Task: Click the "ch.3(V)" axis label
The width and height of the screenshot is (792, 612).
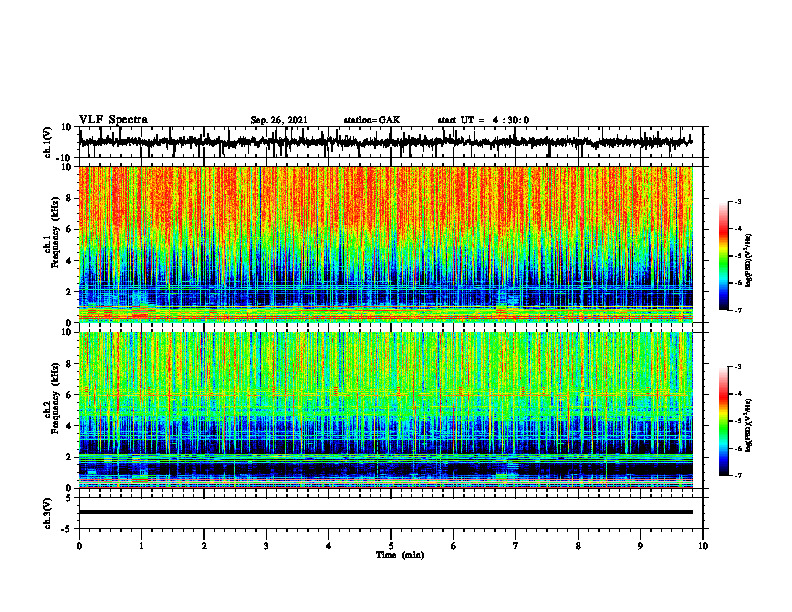Action: [48, 513]
